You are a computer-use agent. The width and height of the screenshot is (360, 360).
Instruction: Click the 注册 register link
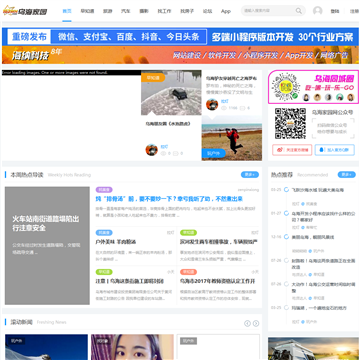(x=354, y=11)
